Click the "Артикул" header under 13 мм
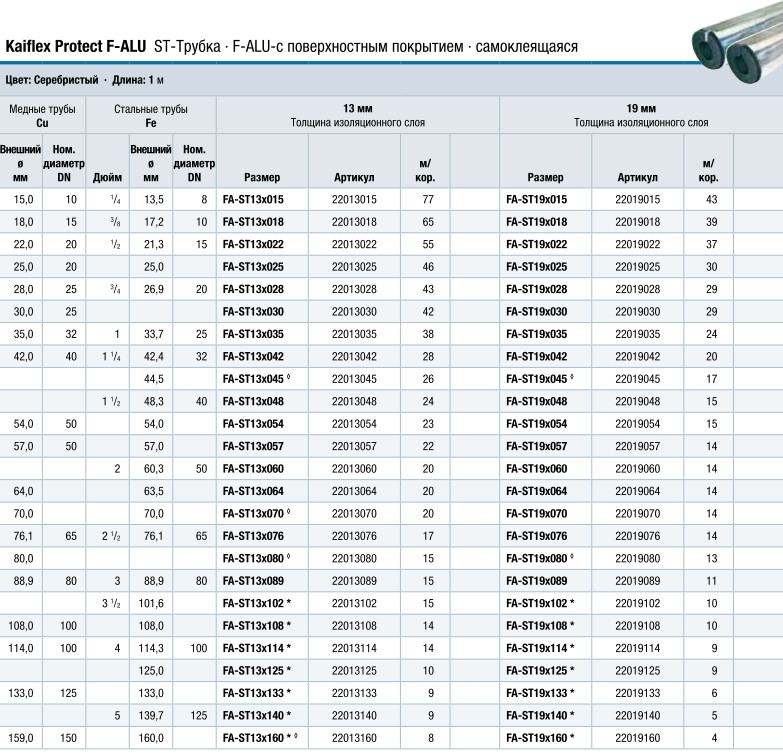 pyautogui.click(x=354, y=177)
